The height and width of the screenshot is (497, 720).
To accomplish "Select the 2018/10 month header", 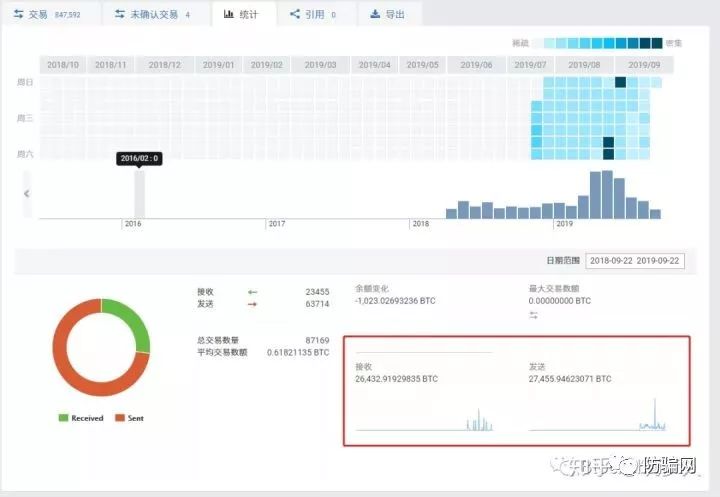I will point(63,65).
